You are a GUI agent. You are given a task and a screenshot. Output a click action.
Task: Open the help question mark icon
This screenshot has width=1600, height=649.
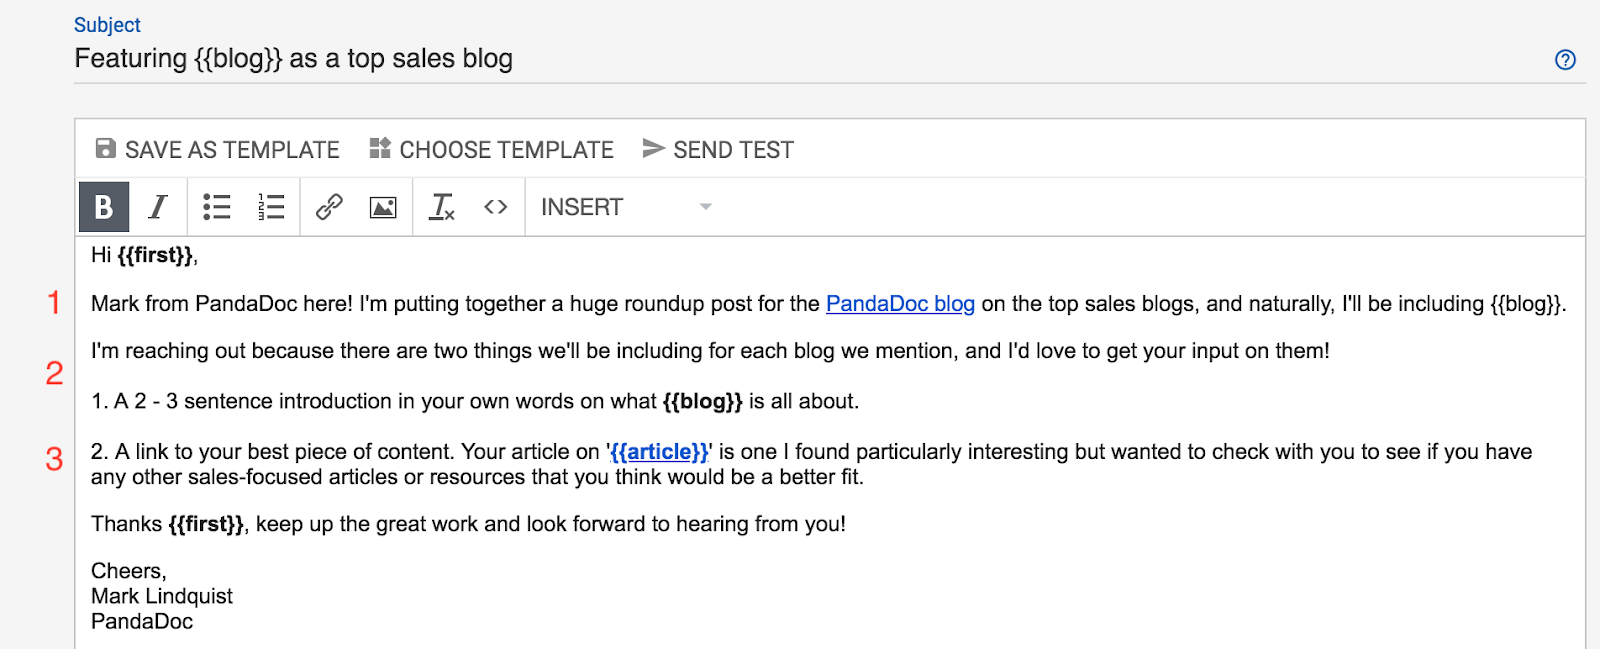(1565, 60)
